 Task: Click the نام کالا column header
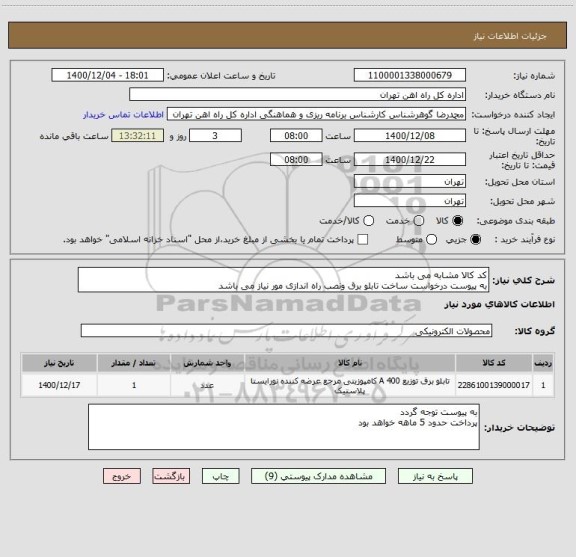[350, 363]
